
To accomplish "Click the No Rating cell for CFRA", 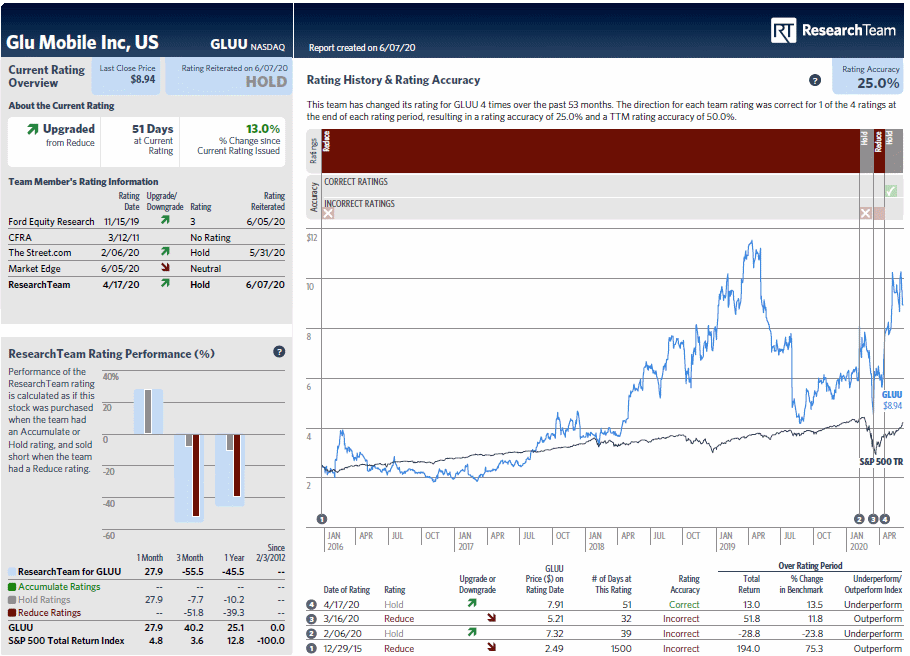I will (x=210, y=237).
